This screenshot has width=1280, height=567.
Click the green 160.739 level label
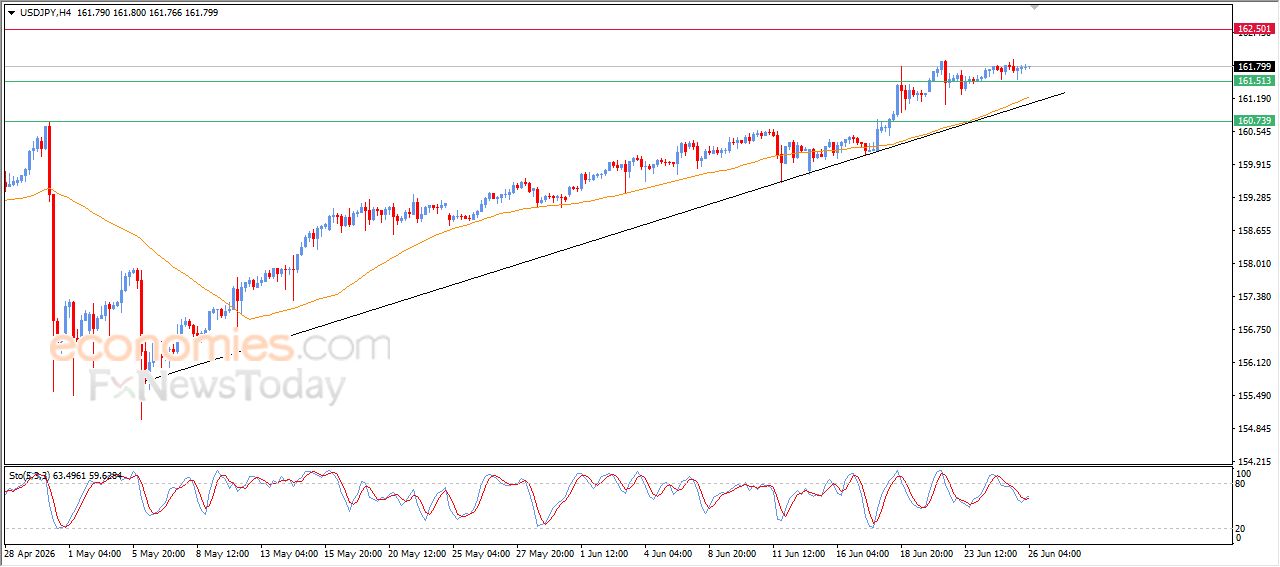(1254, 121)
